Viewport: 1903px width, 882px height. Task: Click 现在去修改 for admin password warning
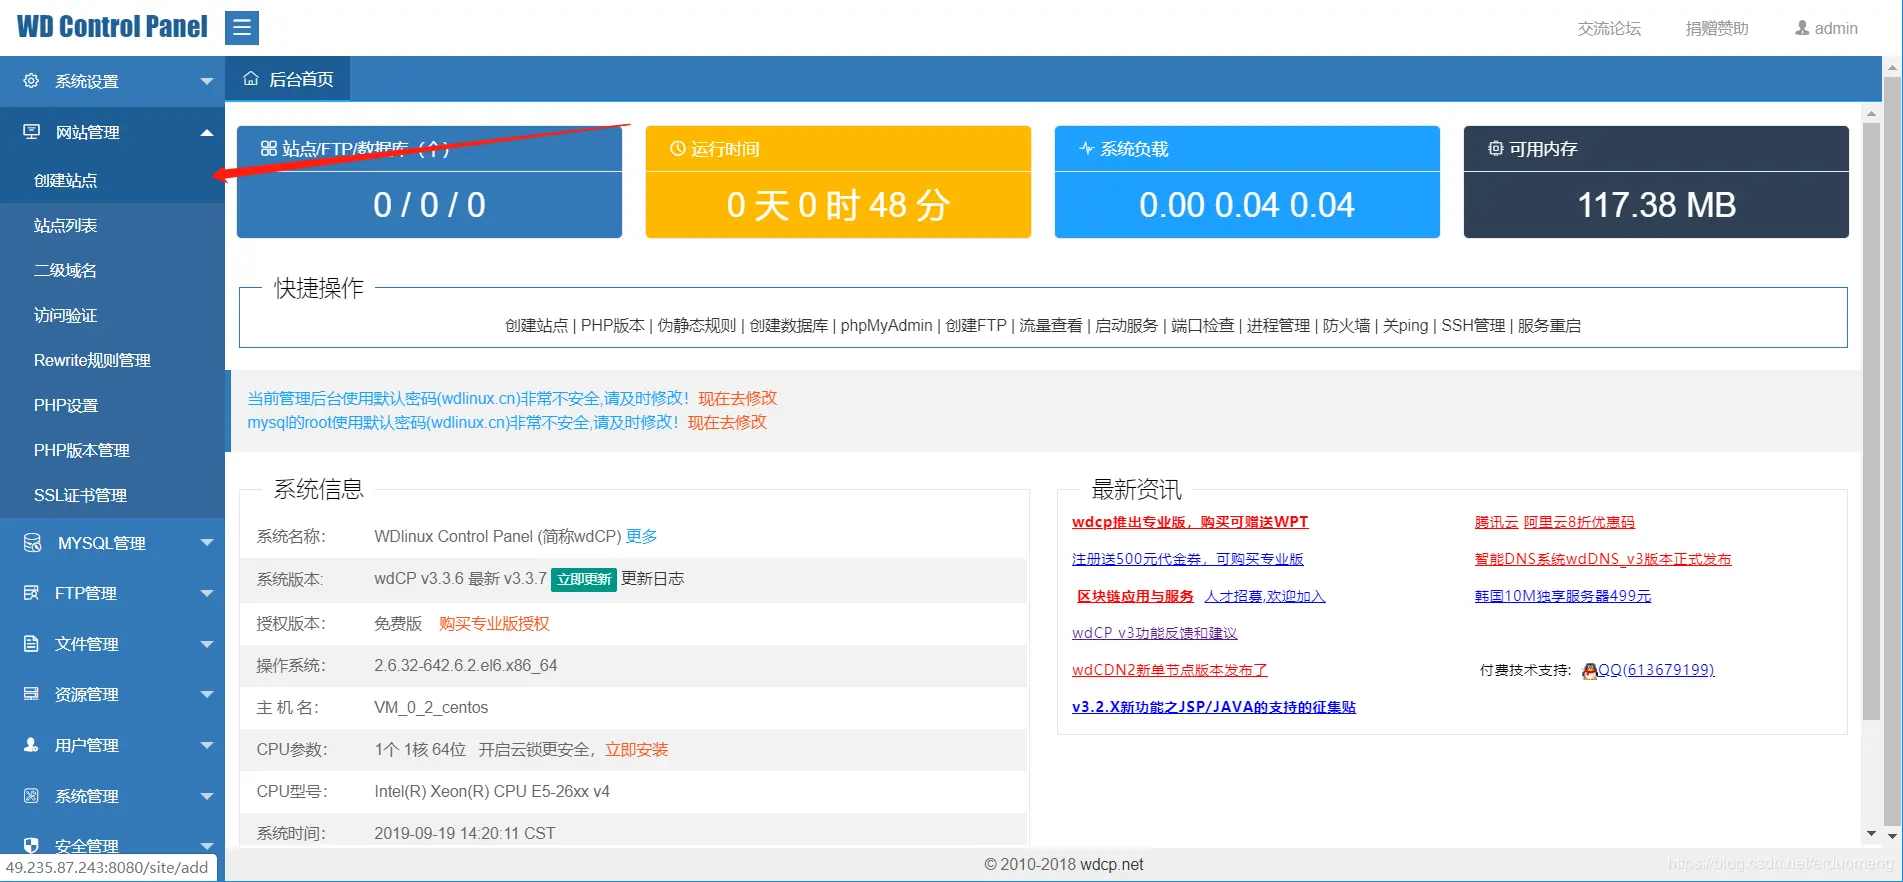[x=737, y=398]
